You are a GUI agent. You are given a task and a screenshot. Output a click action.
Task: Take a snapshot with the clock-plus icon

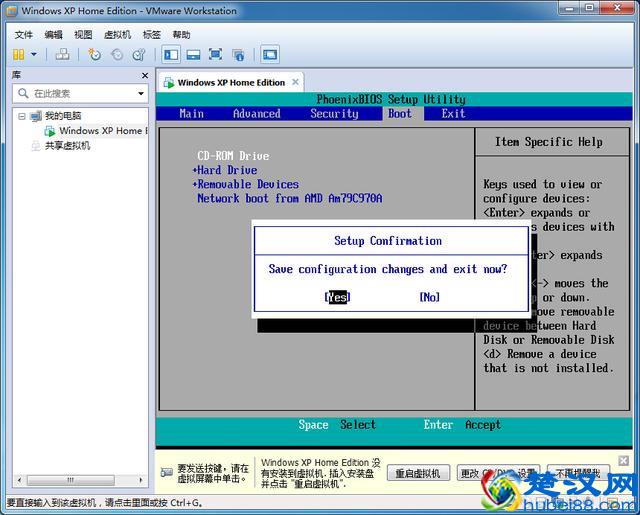pyautogui.click(x=94, y=54)
